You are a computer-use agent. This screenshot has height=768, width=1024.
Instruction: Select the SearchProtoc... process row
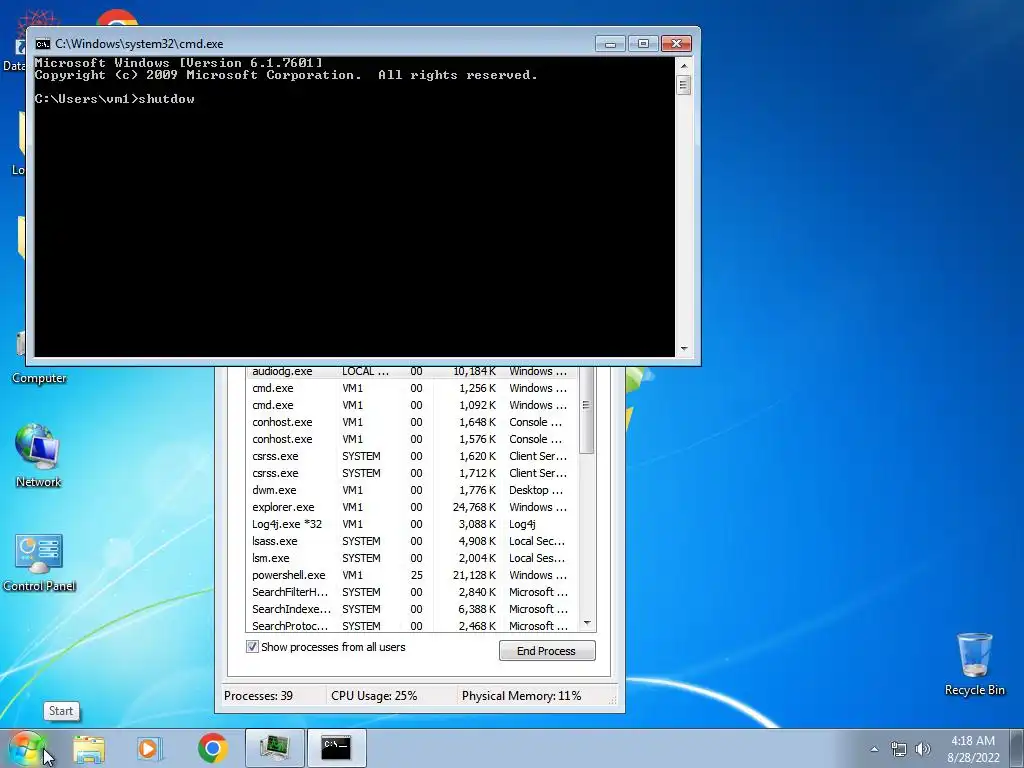pos(411,626)
